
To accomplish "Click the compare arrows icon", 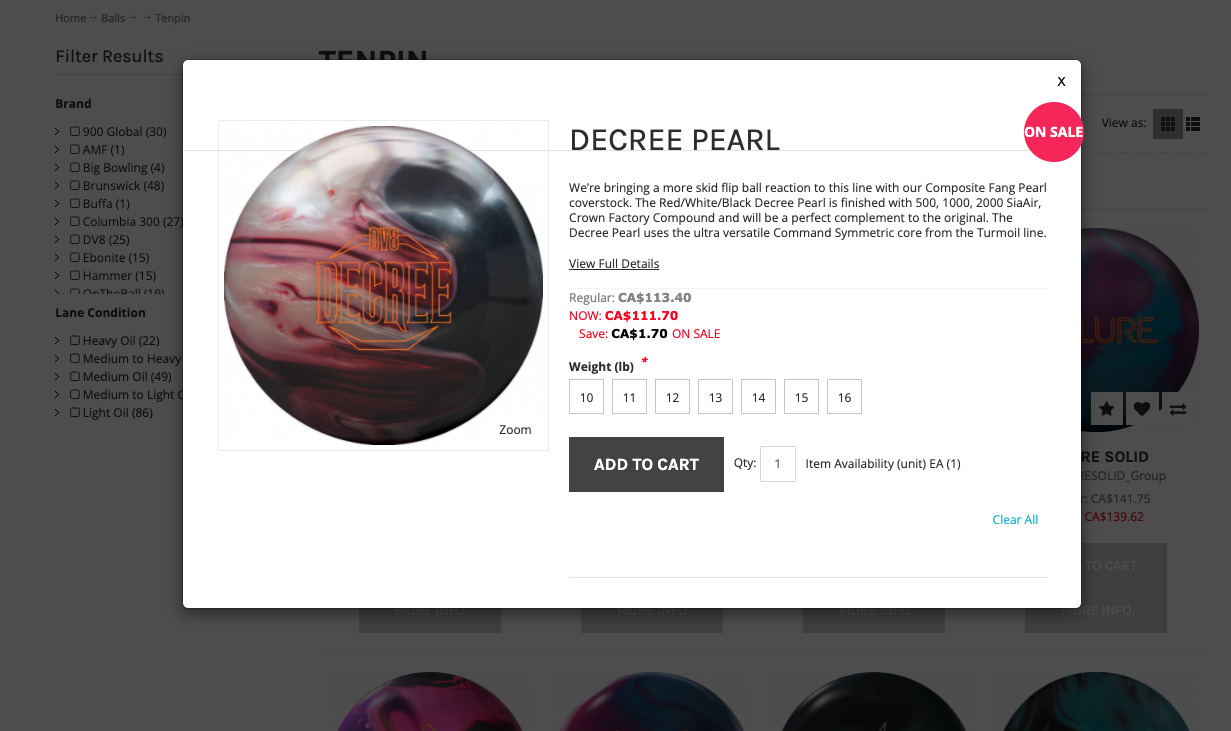I will tap(1178, 409).
